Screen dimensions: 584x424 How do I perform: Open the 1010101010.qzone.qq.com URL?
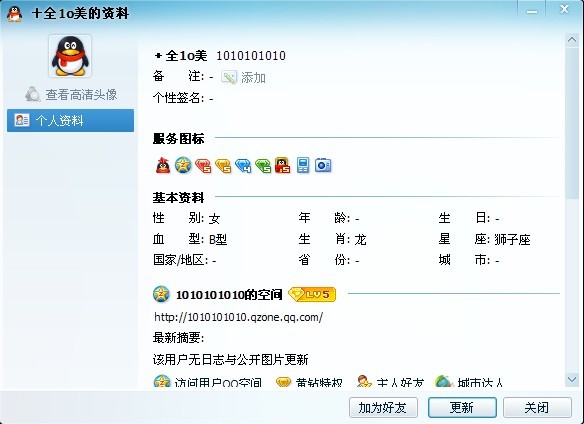tap(238, 317)
